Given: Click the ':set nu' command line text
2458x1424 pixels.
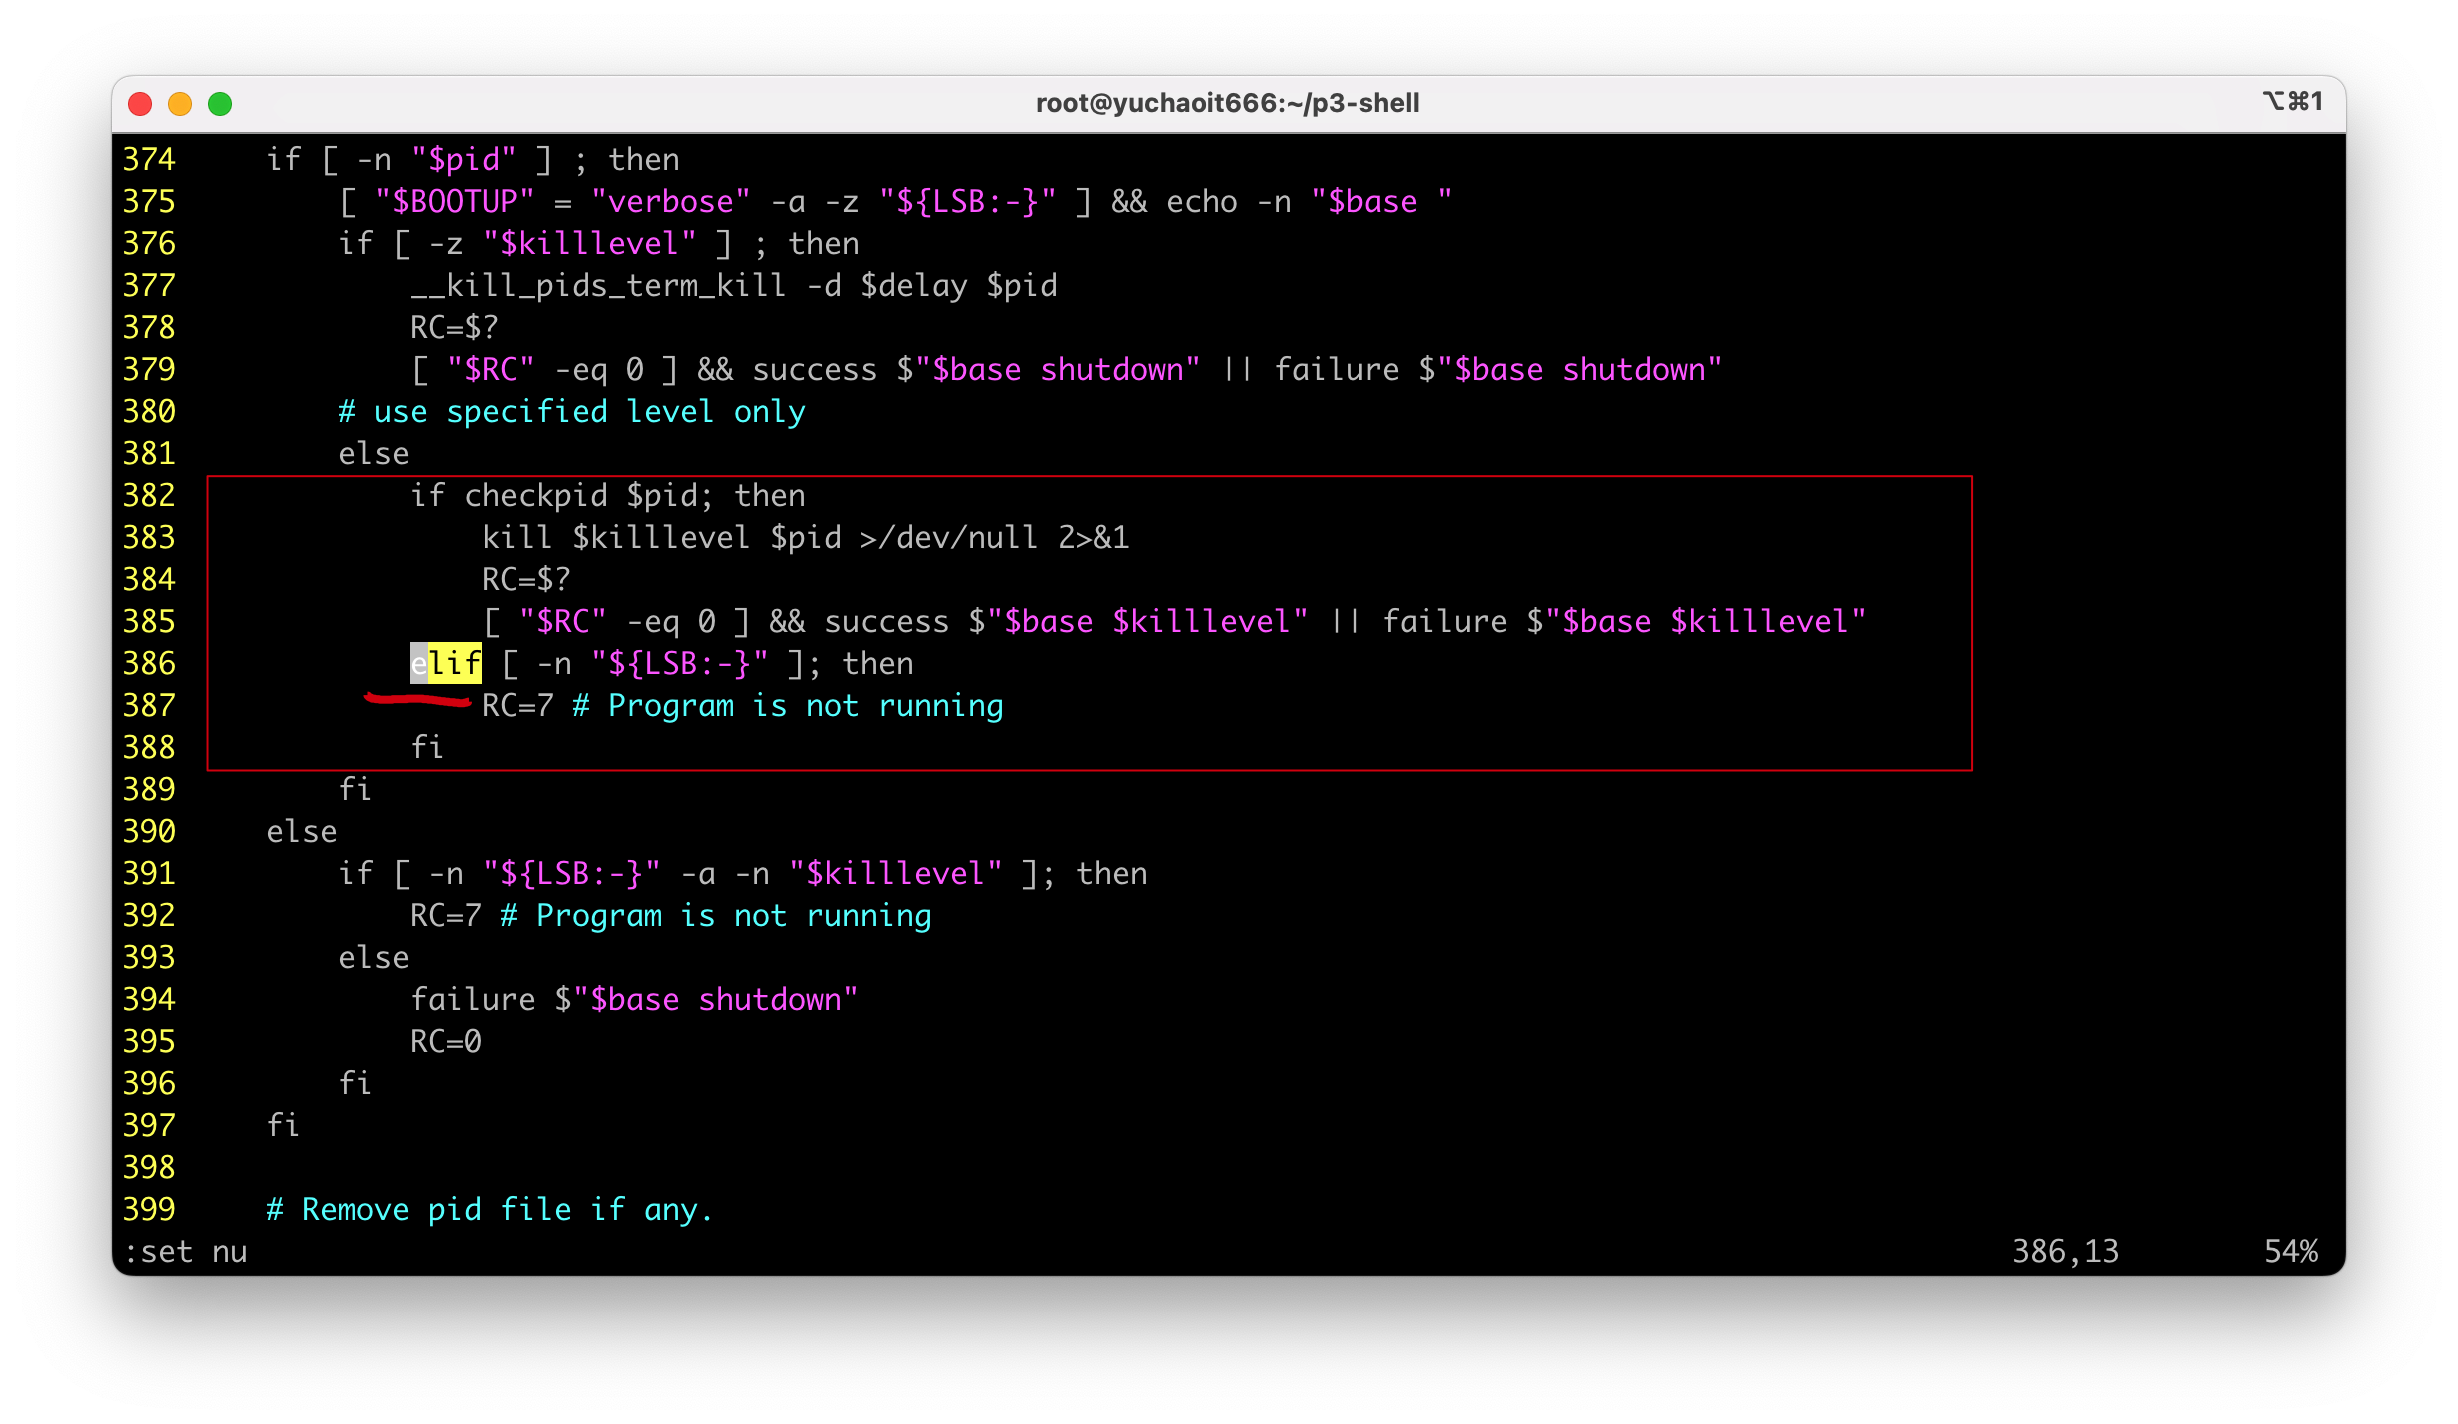Looking at the screenshot, I should tap(186, 1252).
